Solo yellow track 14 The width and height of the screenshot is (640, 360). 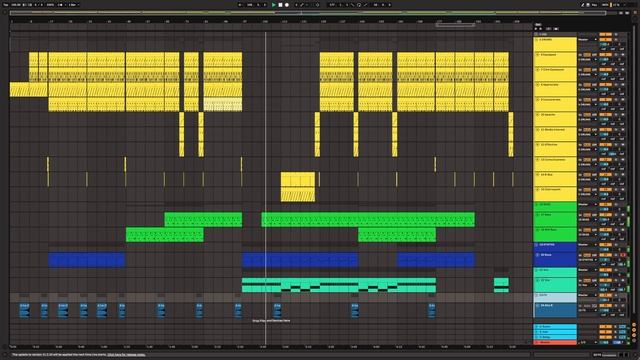click(616, 175)
